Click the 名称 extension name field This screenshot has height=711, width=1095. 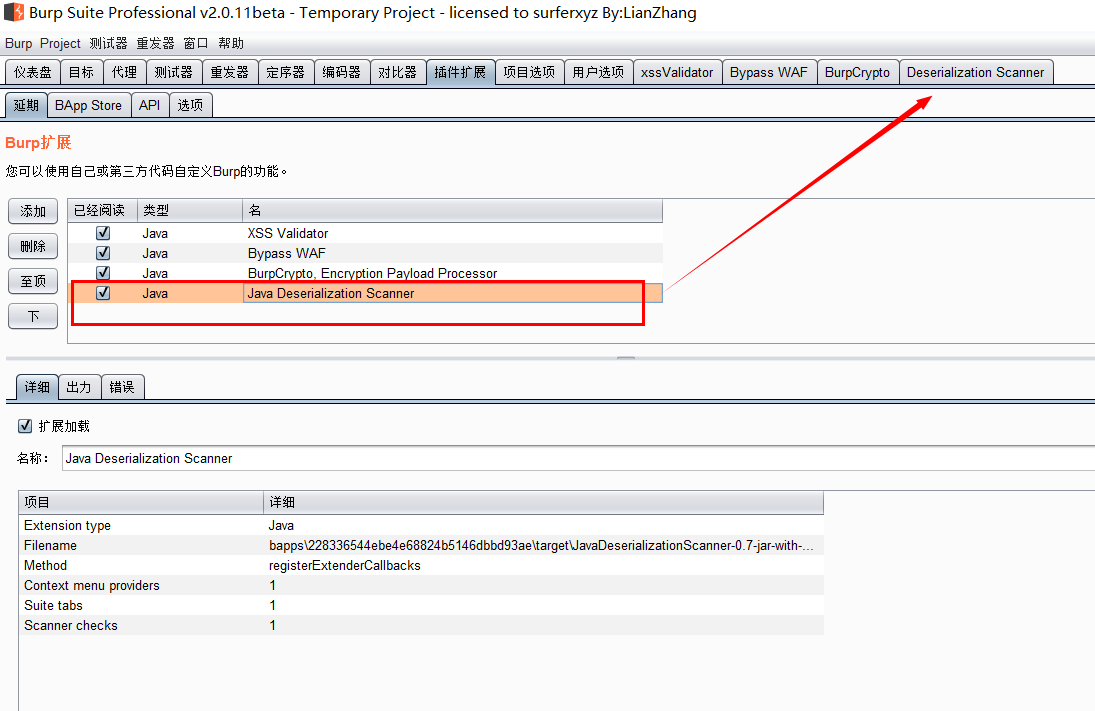coord(578,458)
